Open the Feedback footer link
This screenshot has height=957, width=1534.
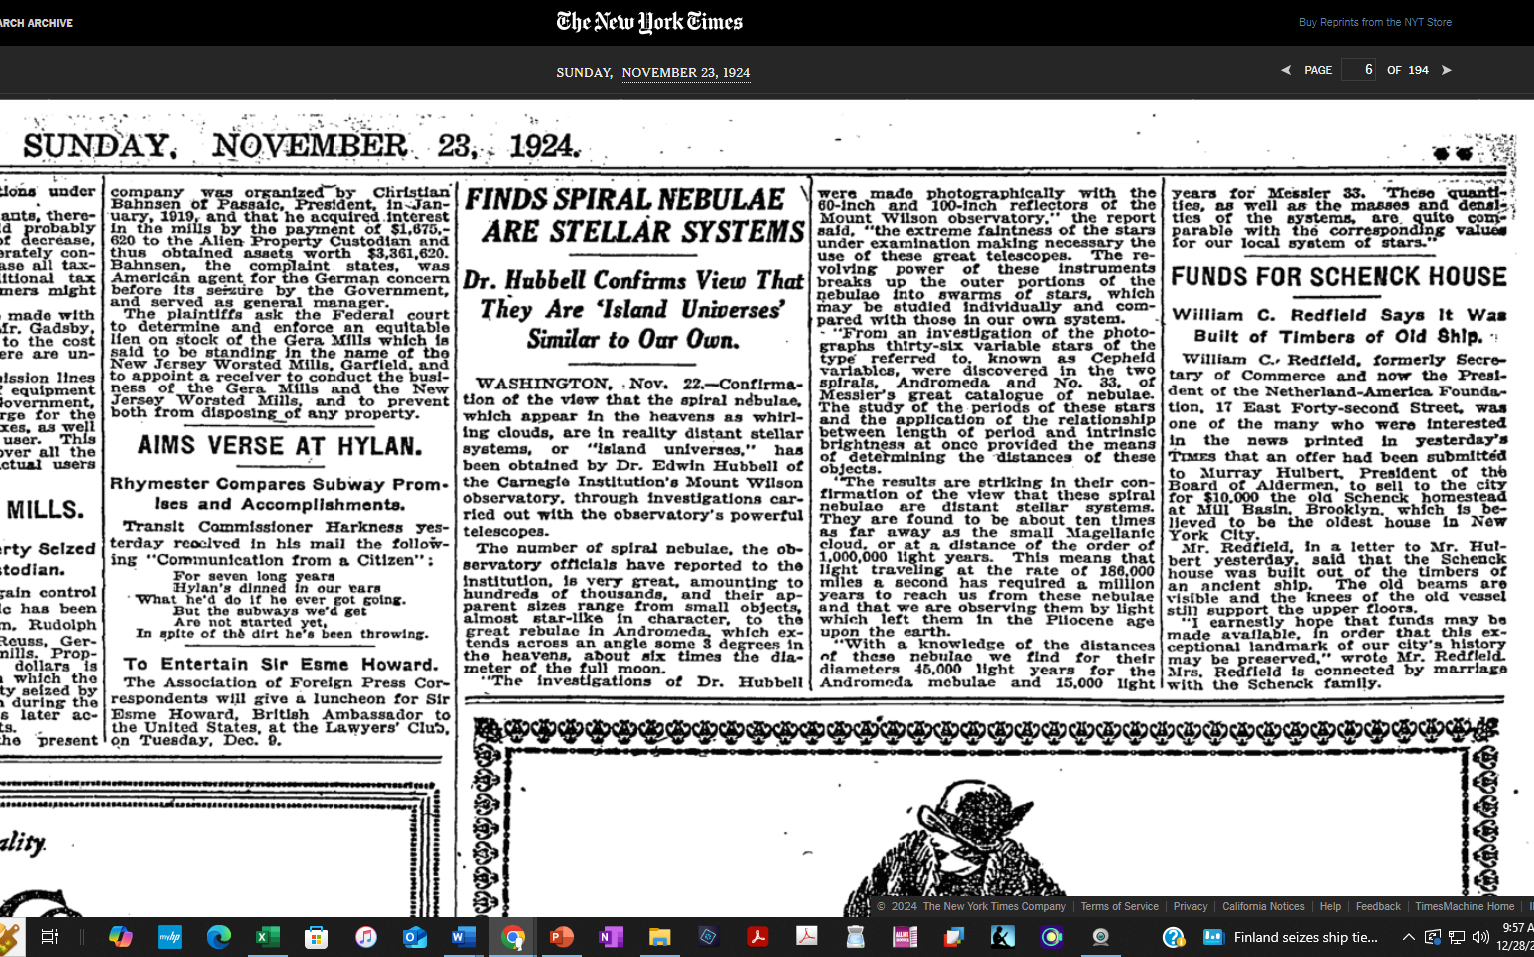pos(1378,906)
